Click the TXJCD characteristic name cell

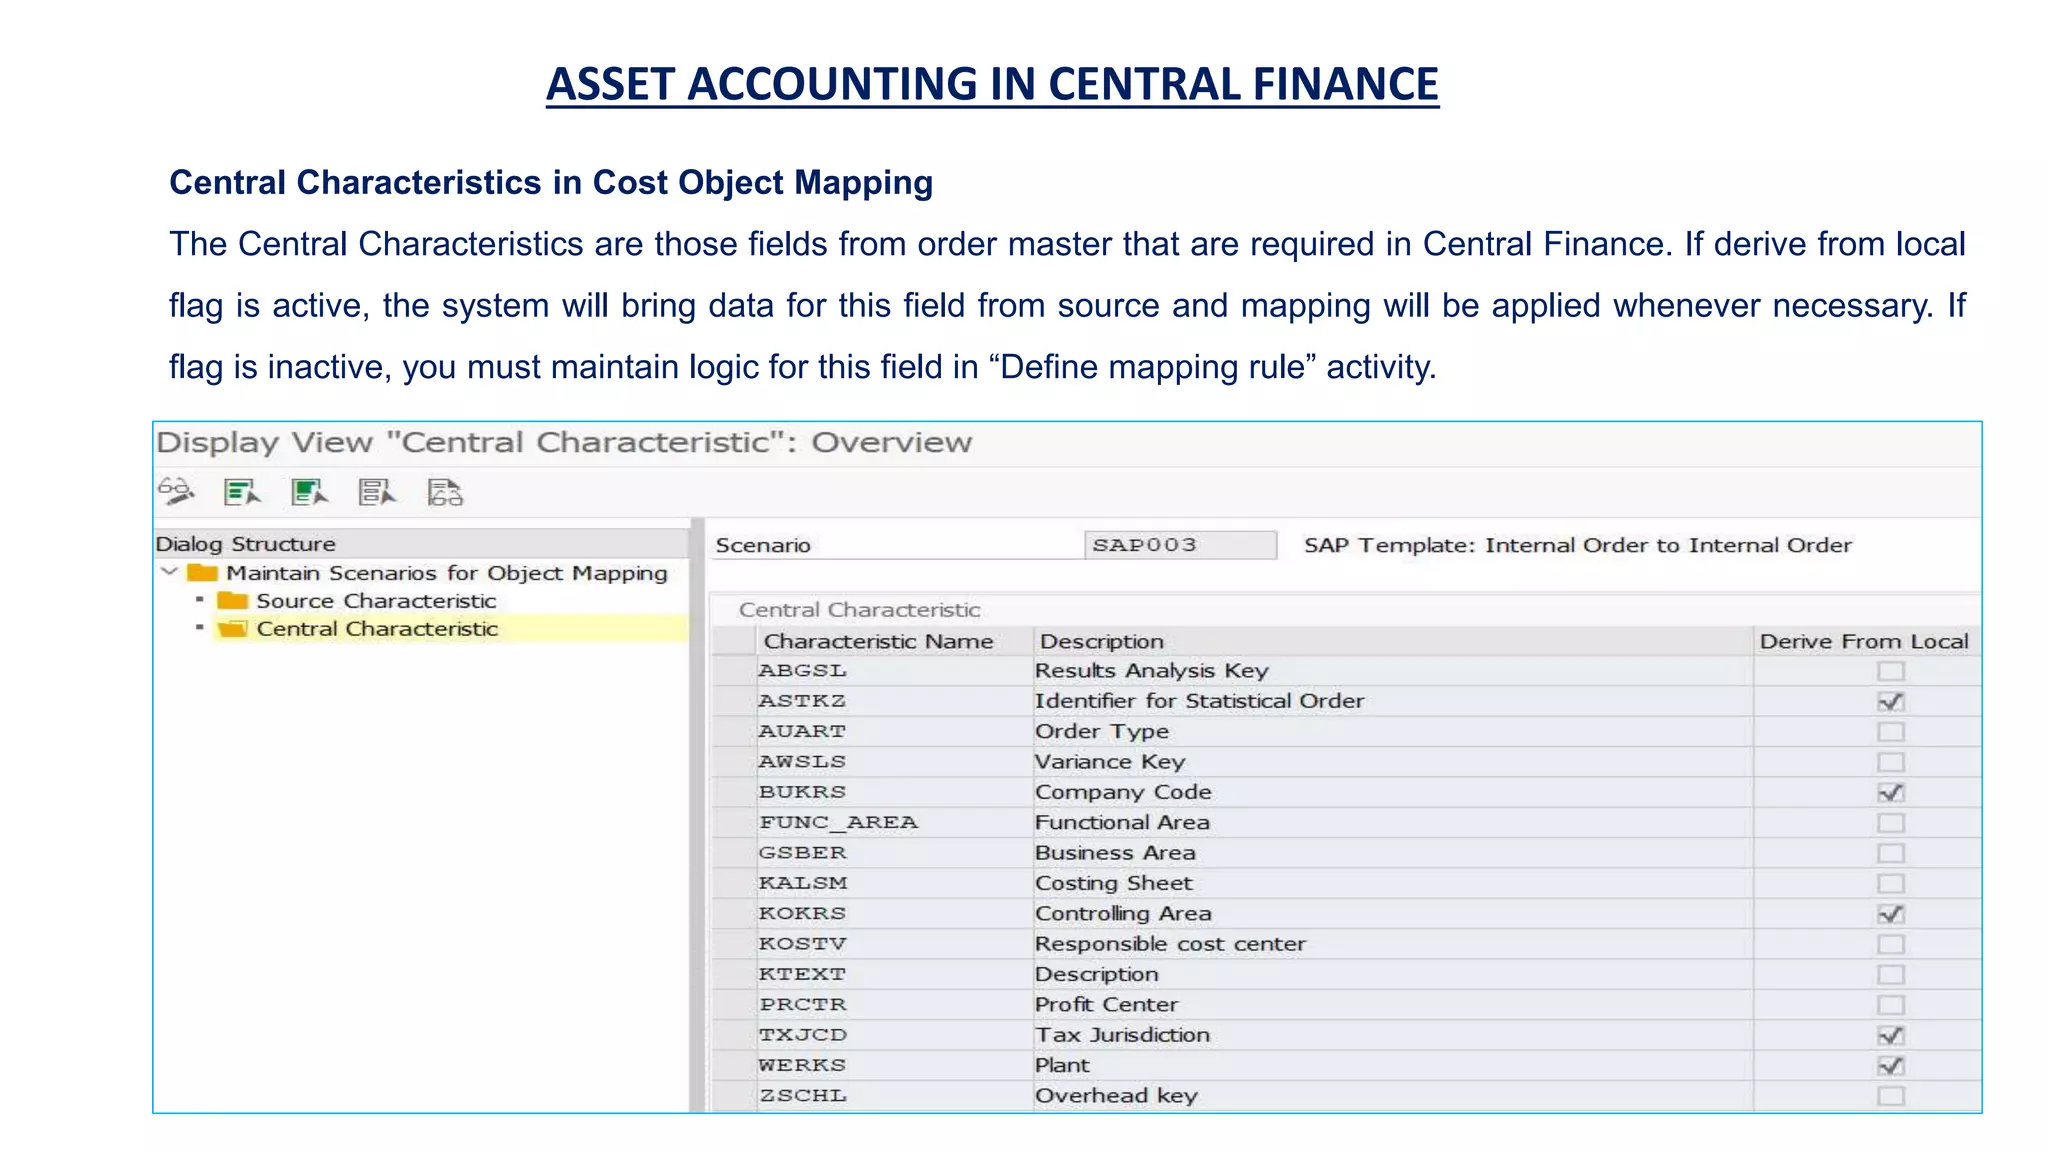pyautogui.click(x=894, y=1035)
